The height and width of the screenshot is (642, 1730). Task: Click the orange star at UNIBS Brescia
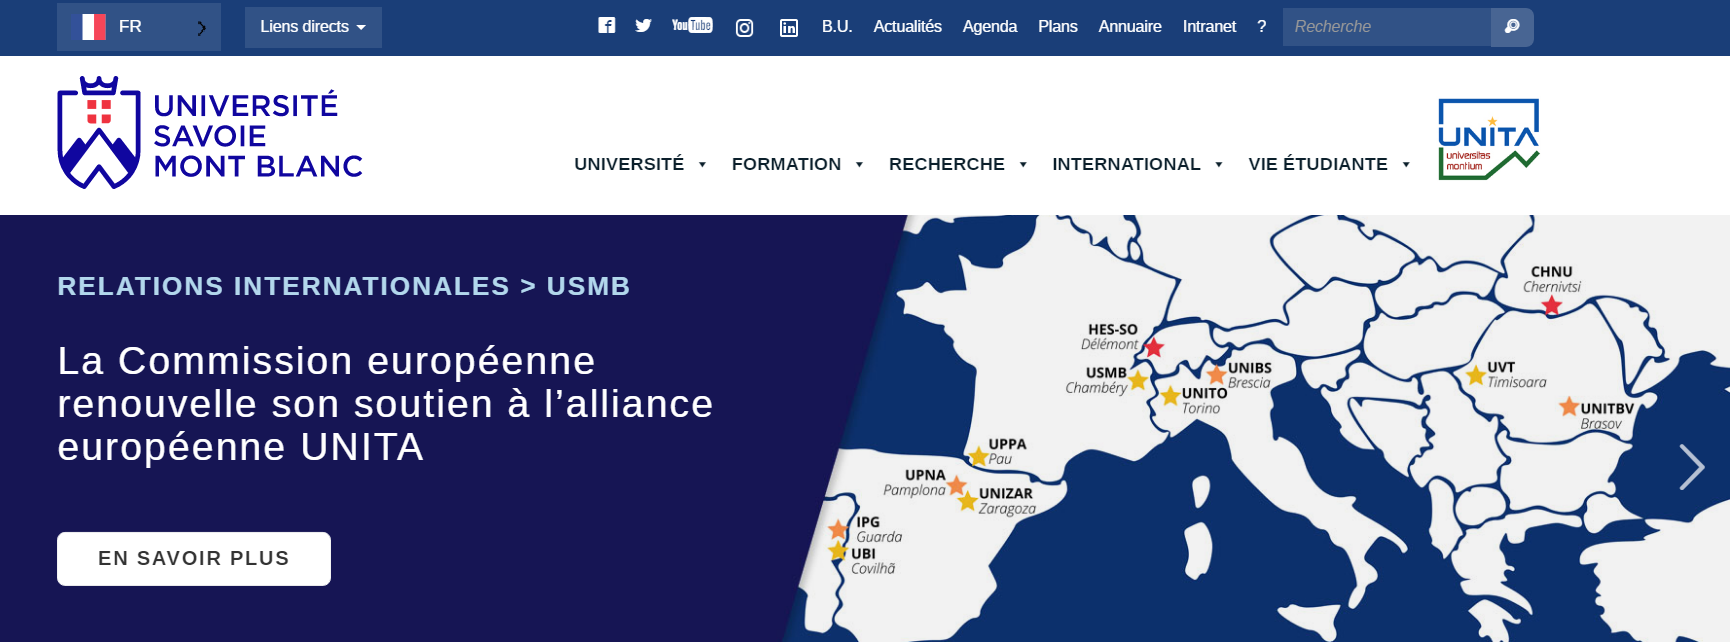(1217, 374)
